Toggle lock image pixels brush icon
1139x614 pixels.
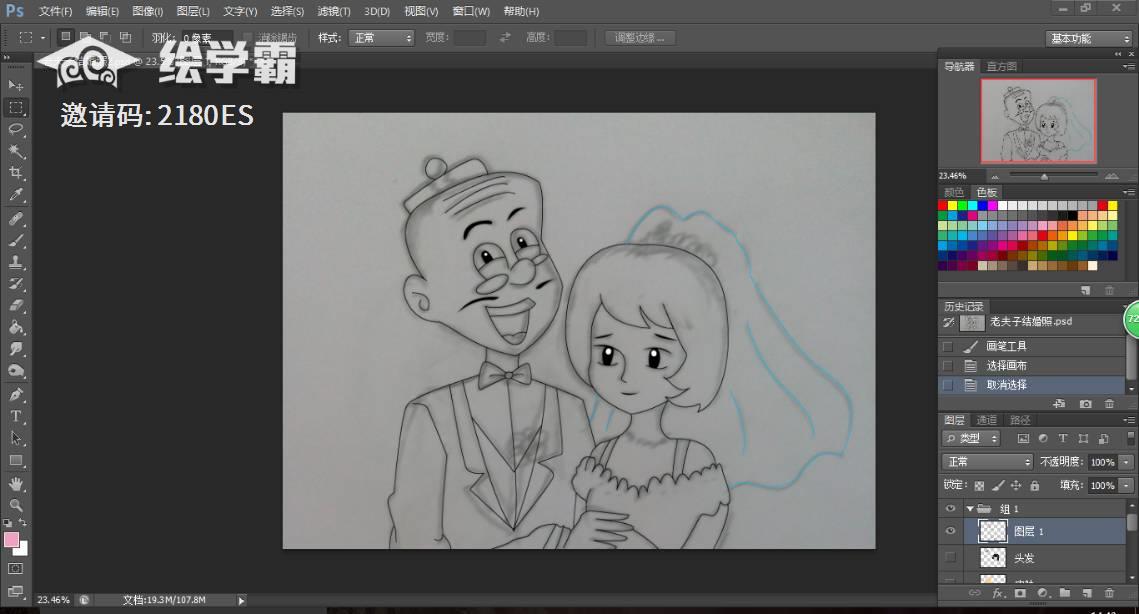tap(998, 485)
